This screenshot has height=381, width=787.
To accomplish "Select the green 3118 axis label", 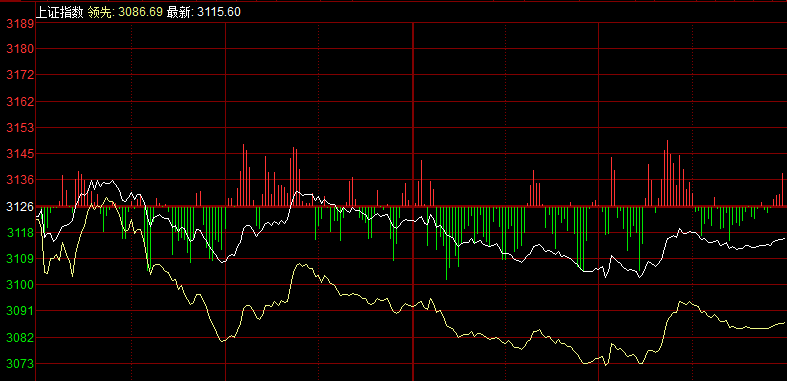I will tap(21, 232).
